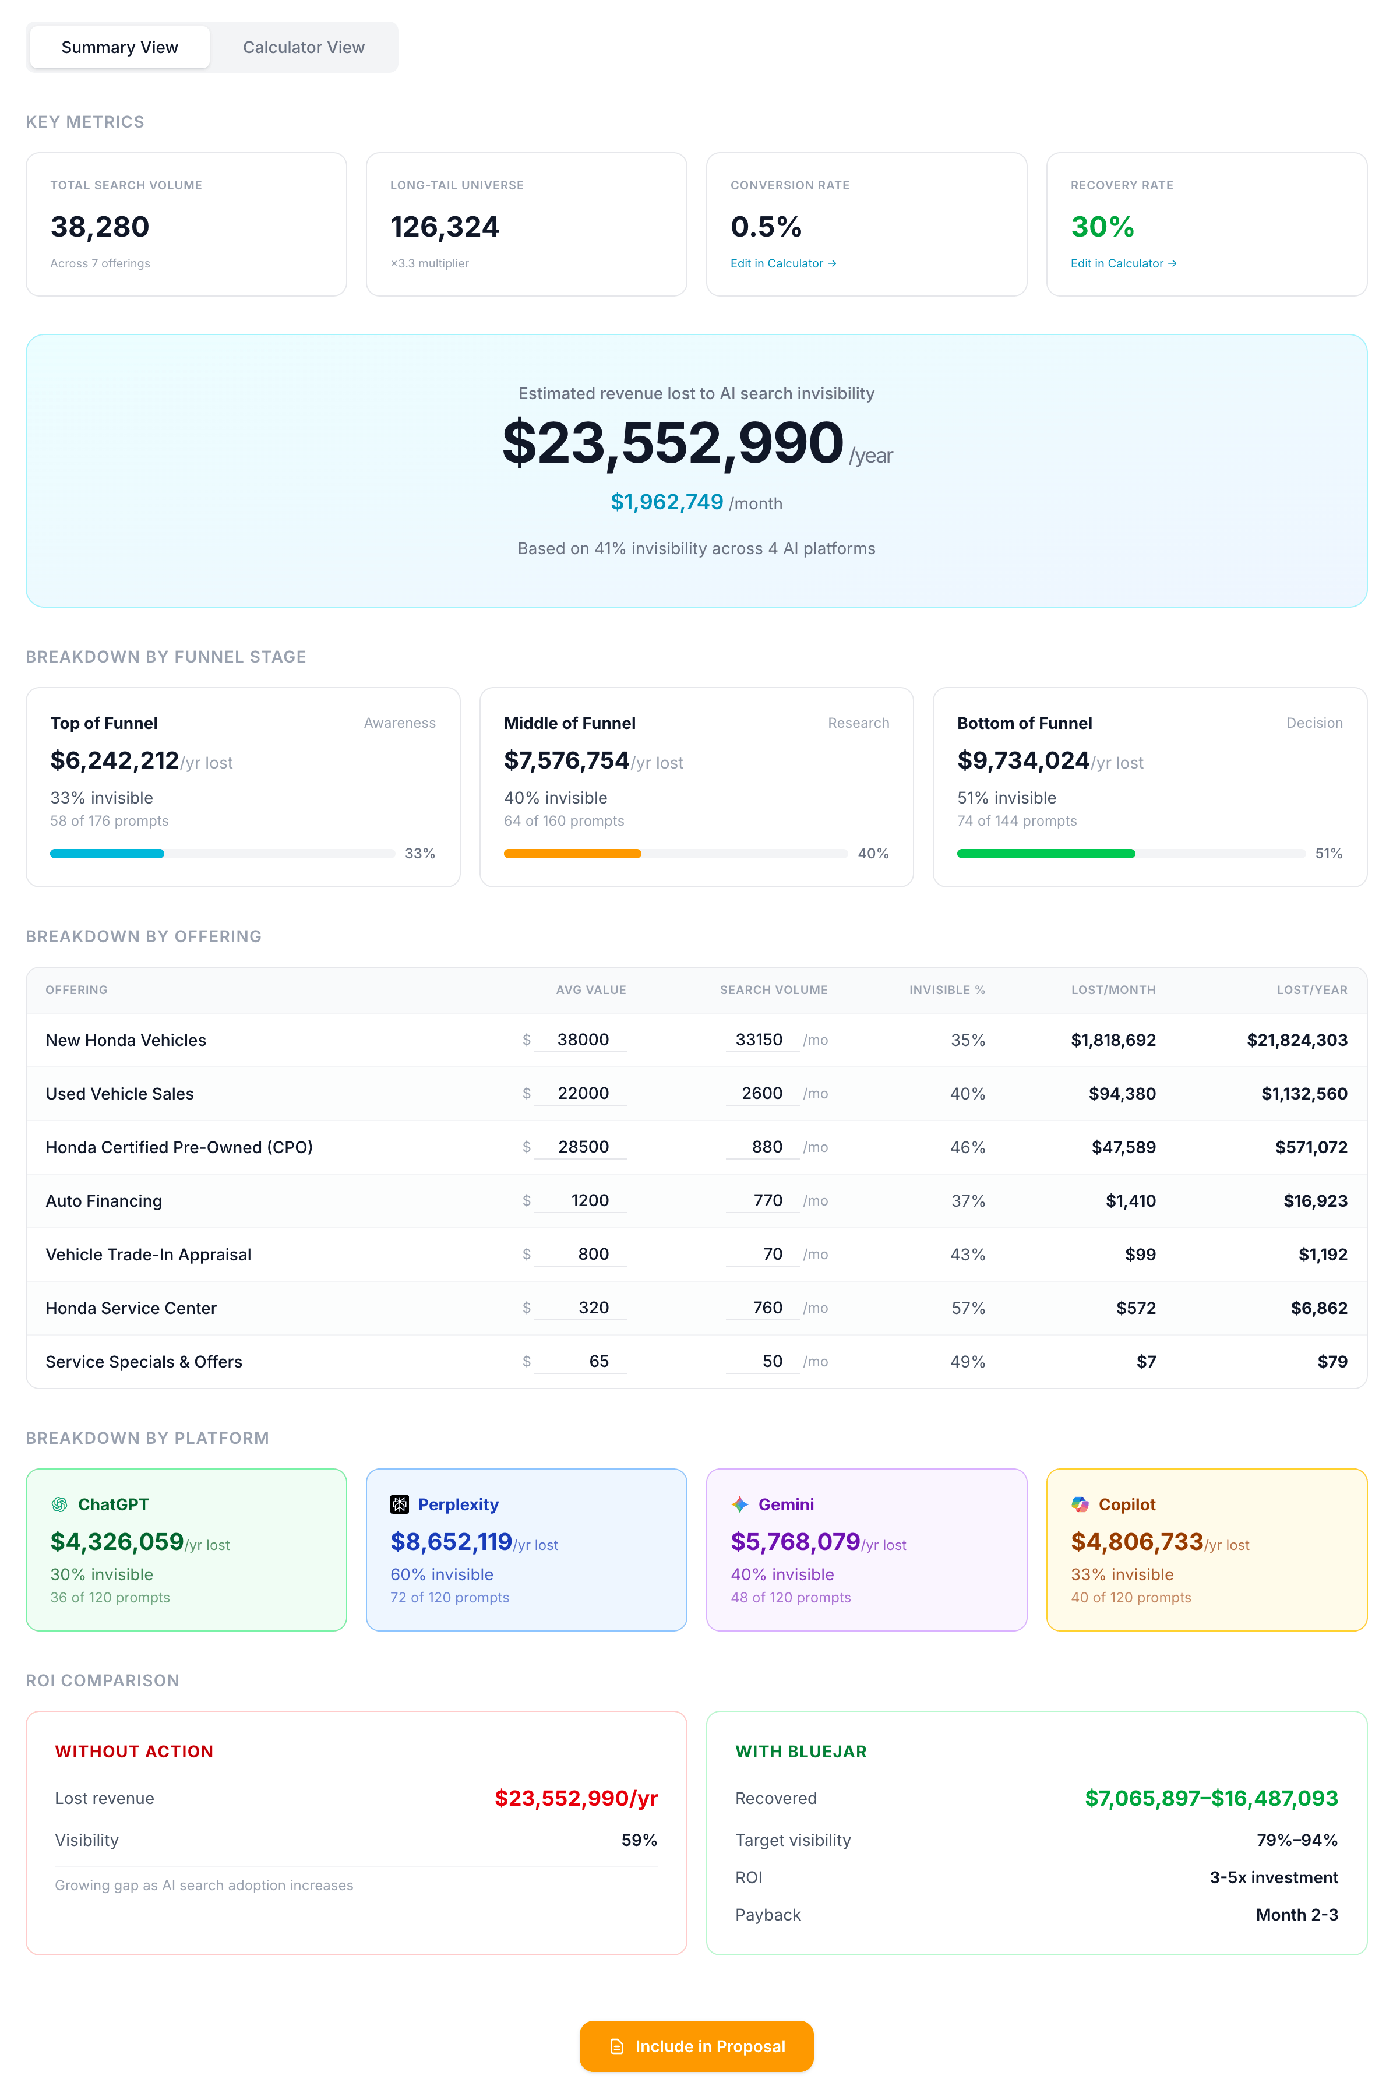Click ChatGPT $4,326,059 lost amount

point(117,1542)
